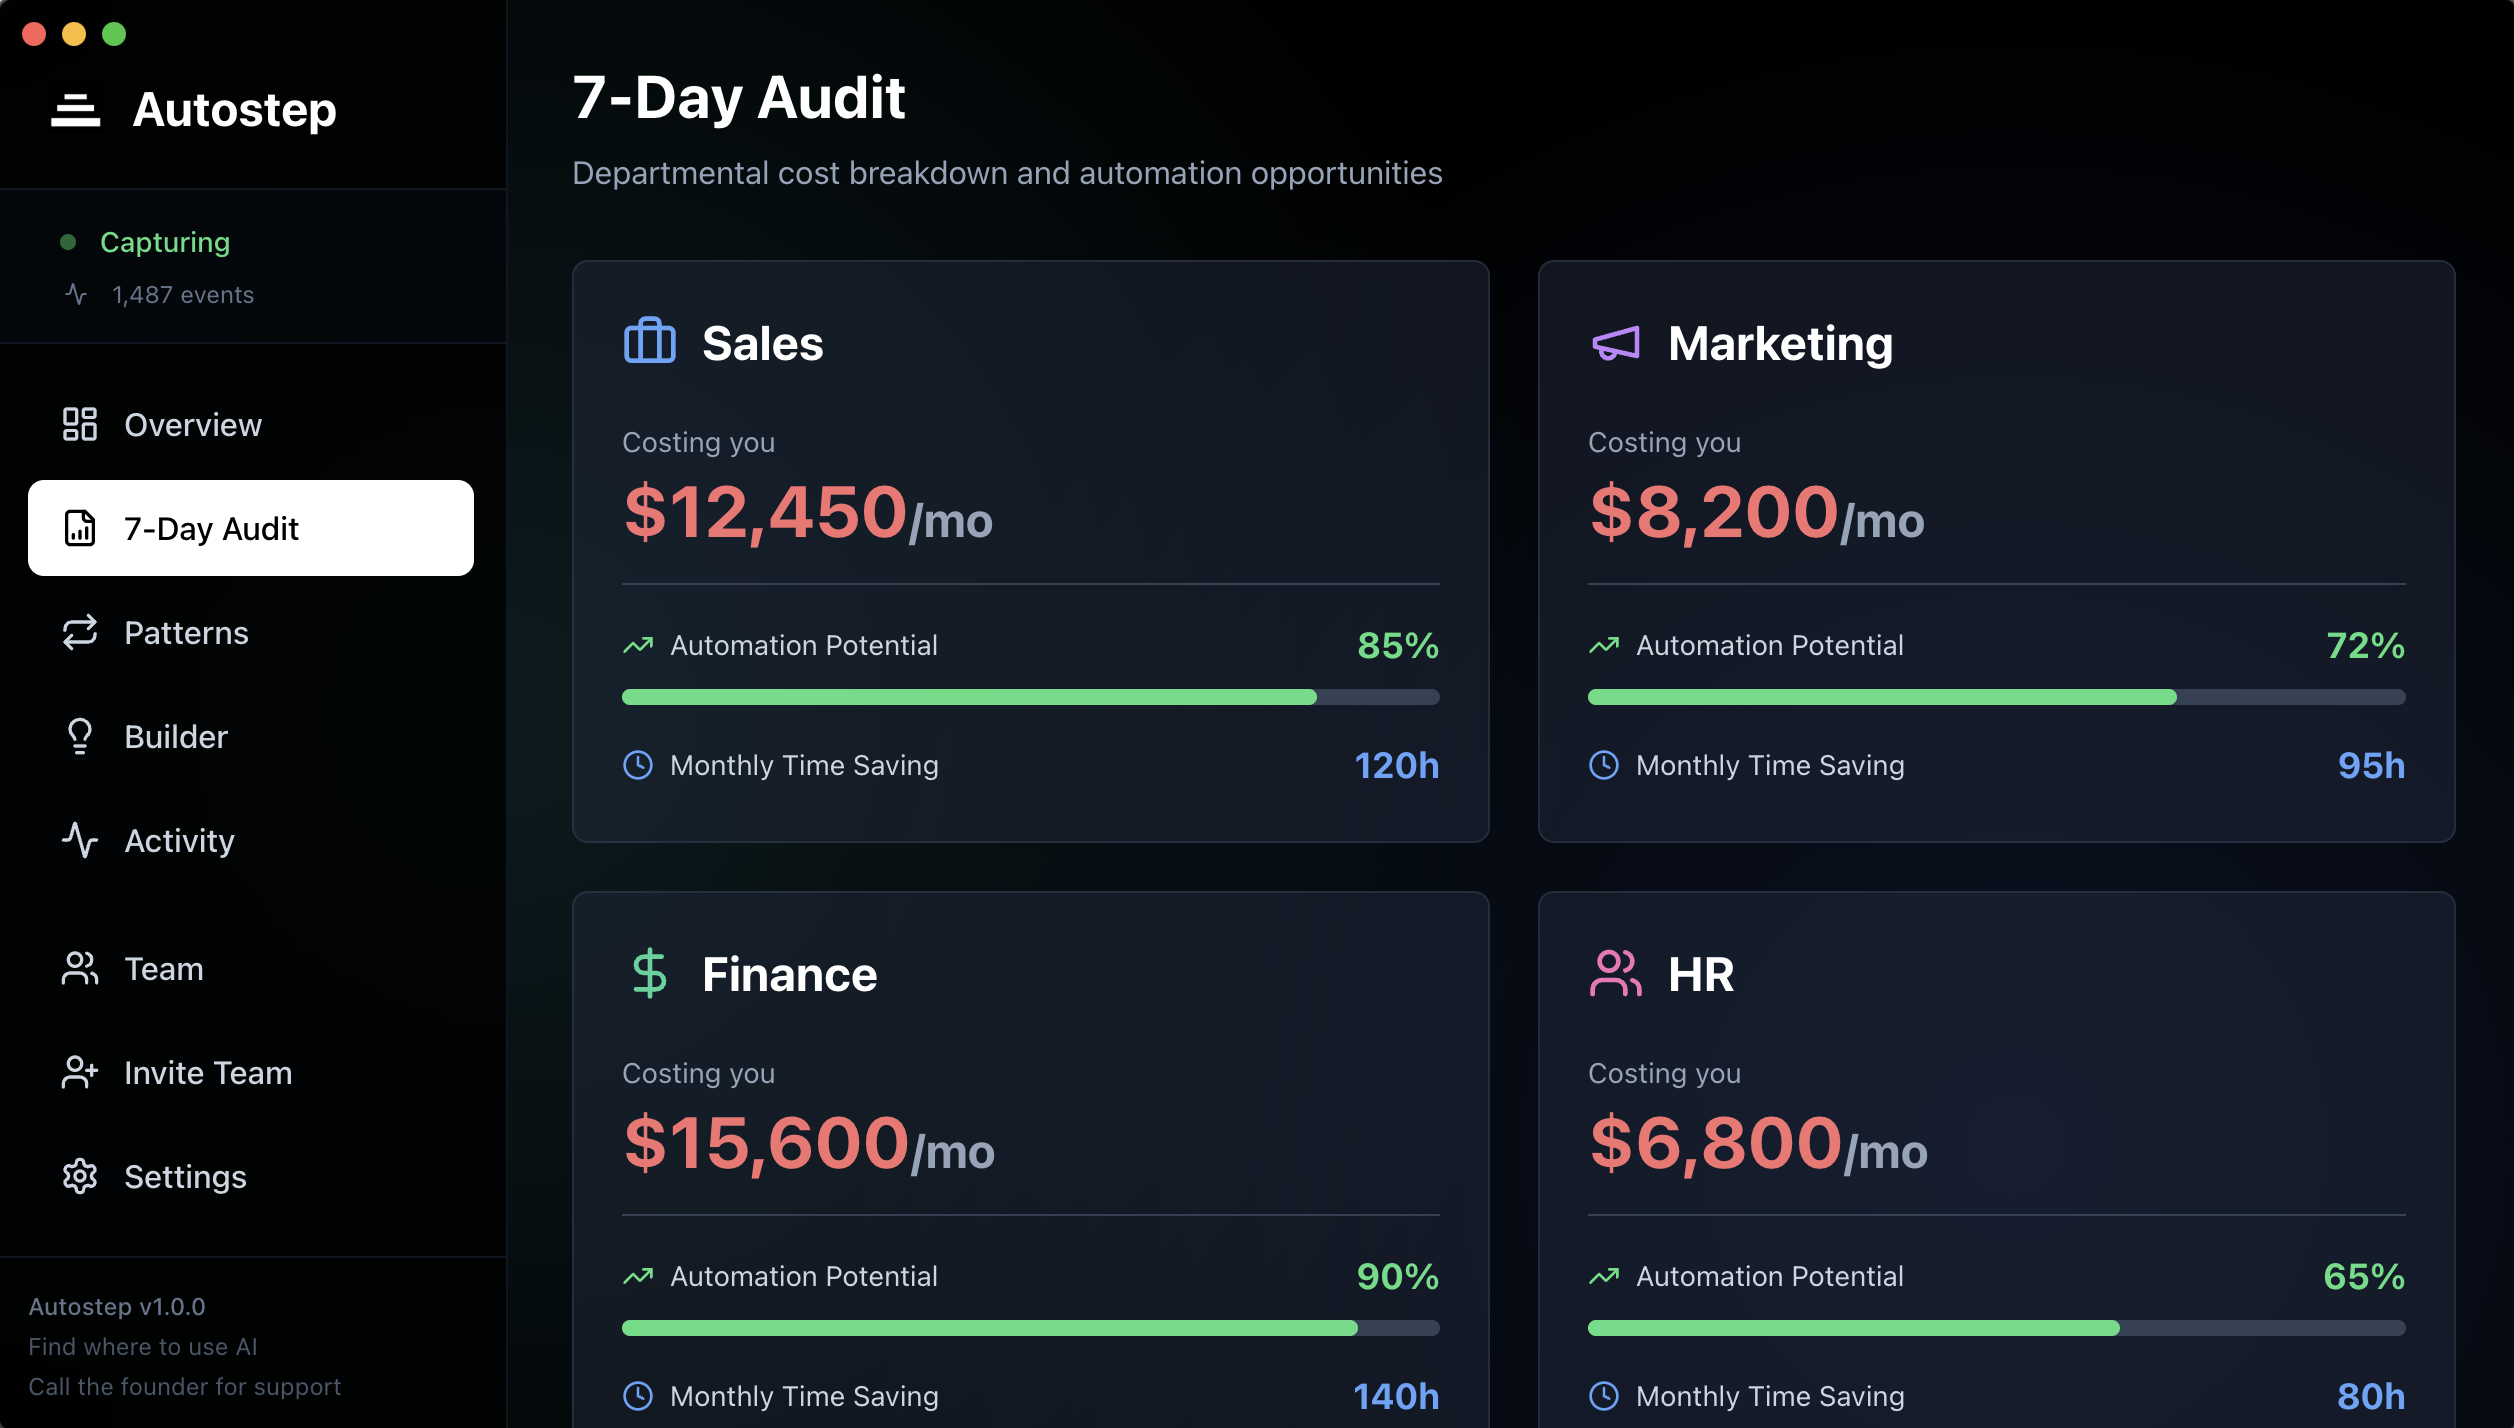Image resolution: width=2514 pixels, height=1428 pixels.
Task: Click the Autostep logo icon
Action: pyautogui.click(x=76, y=110)
